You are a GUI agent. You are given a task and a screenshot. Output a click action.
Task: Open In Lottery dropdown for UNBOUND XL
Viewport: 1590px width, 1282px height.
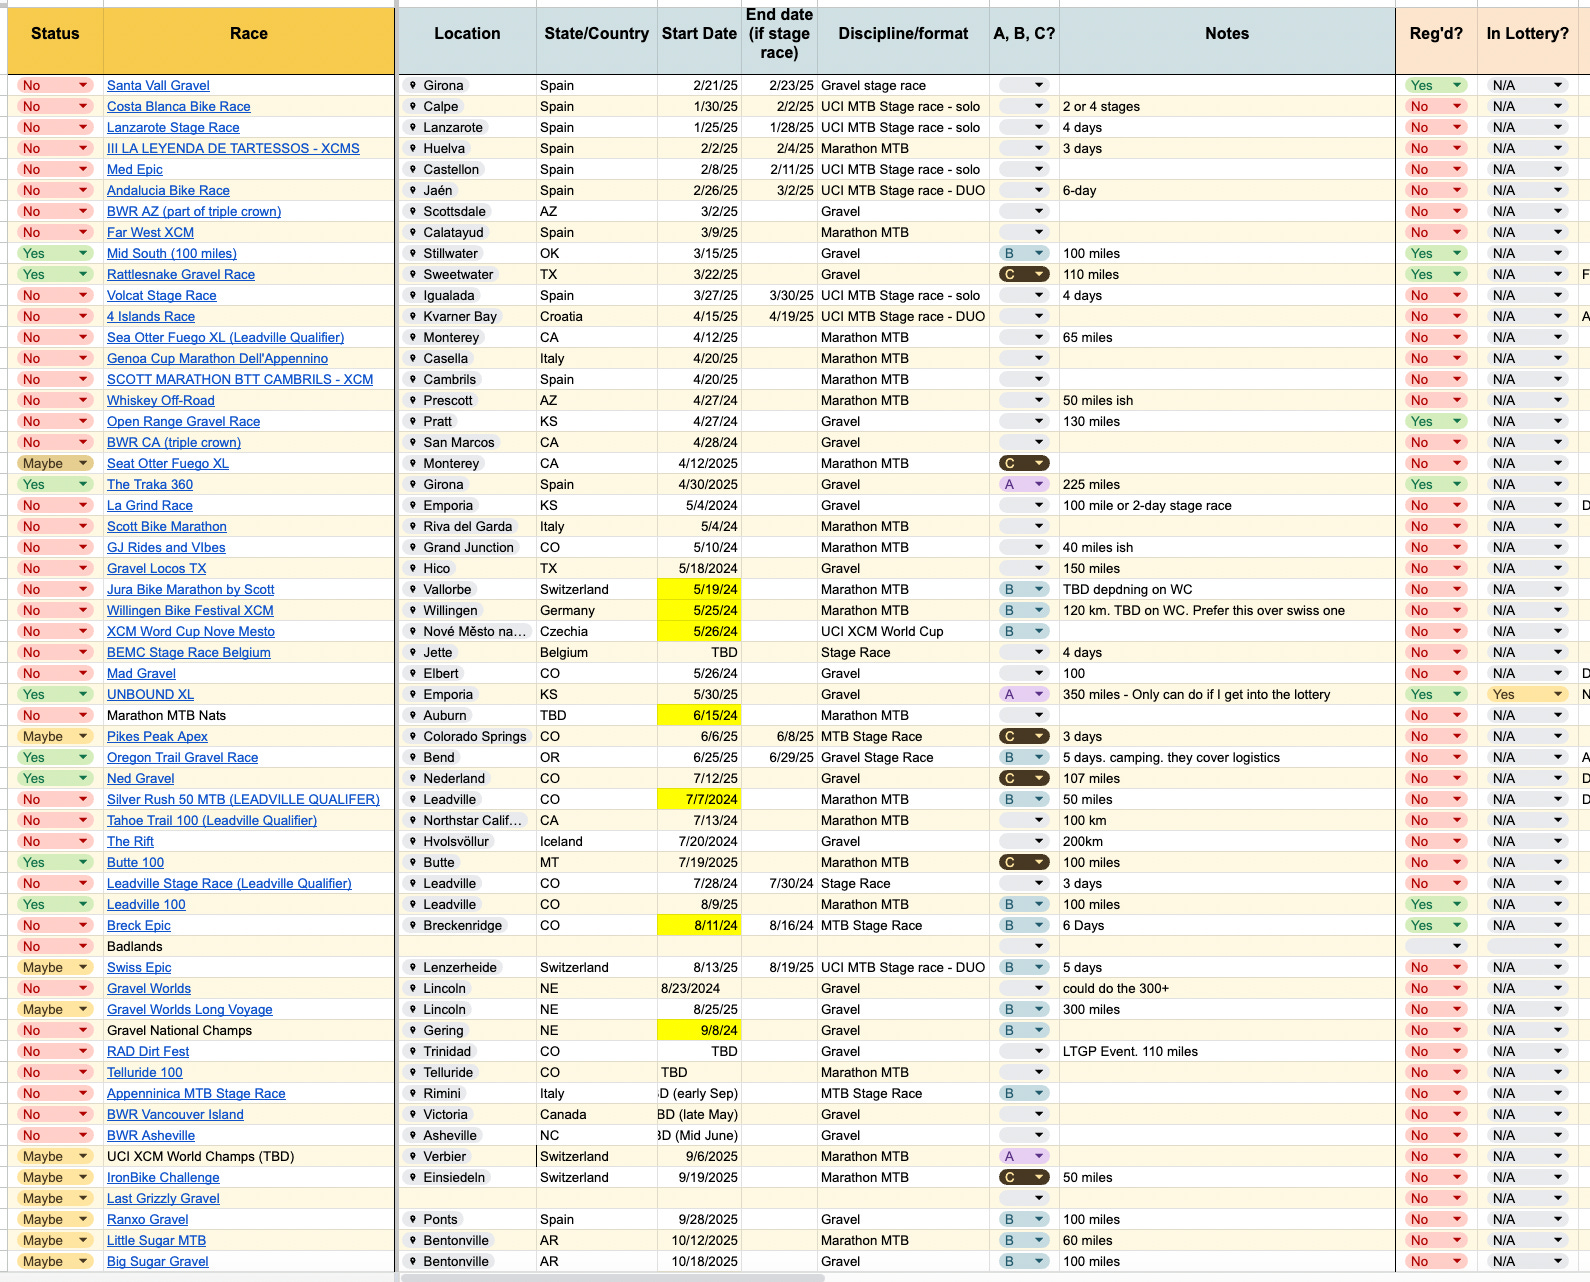click(1527, 694)
